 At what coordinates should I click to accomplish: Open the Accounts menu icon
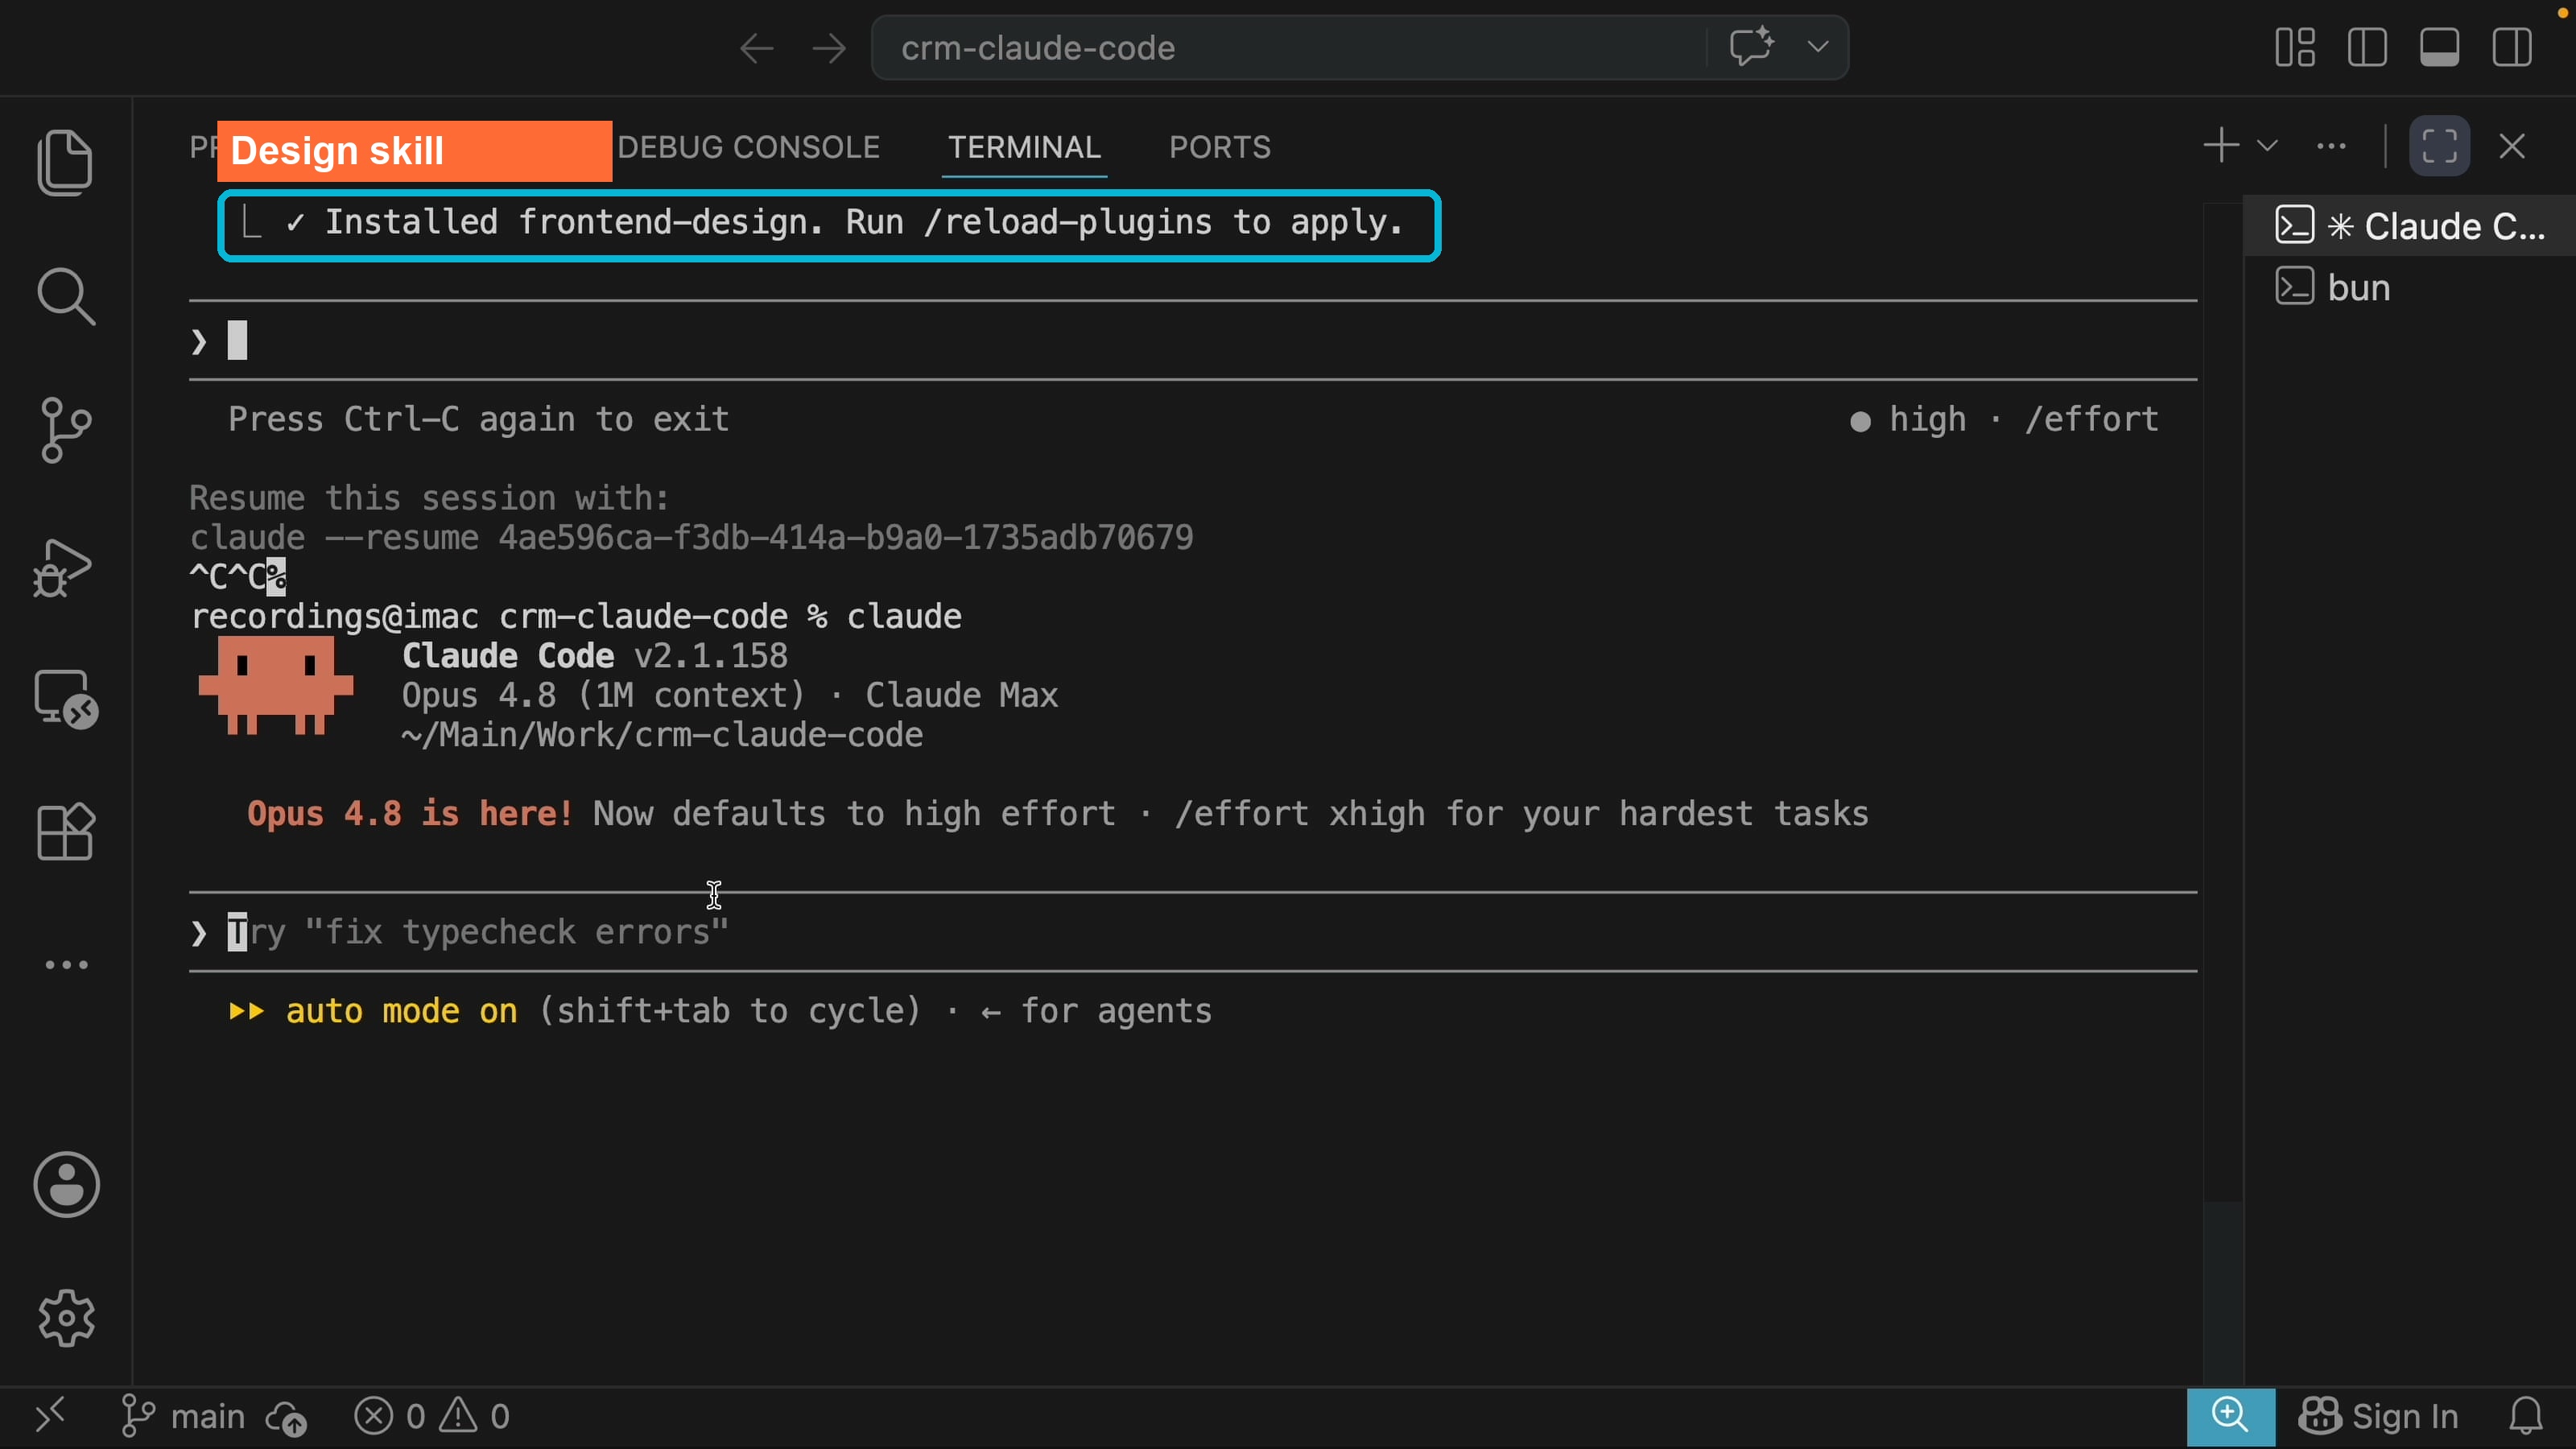[66, 1185]
